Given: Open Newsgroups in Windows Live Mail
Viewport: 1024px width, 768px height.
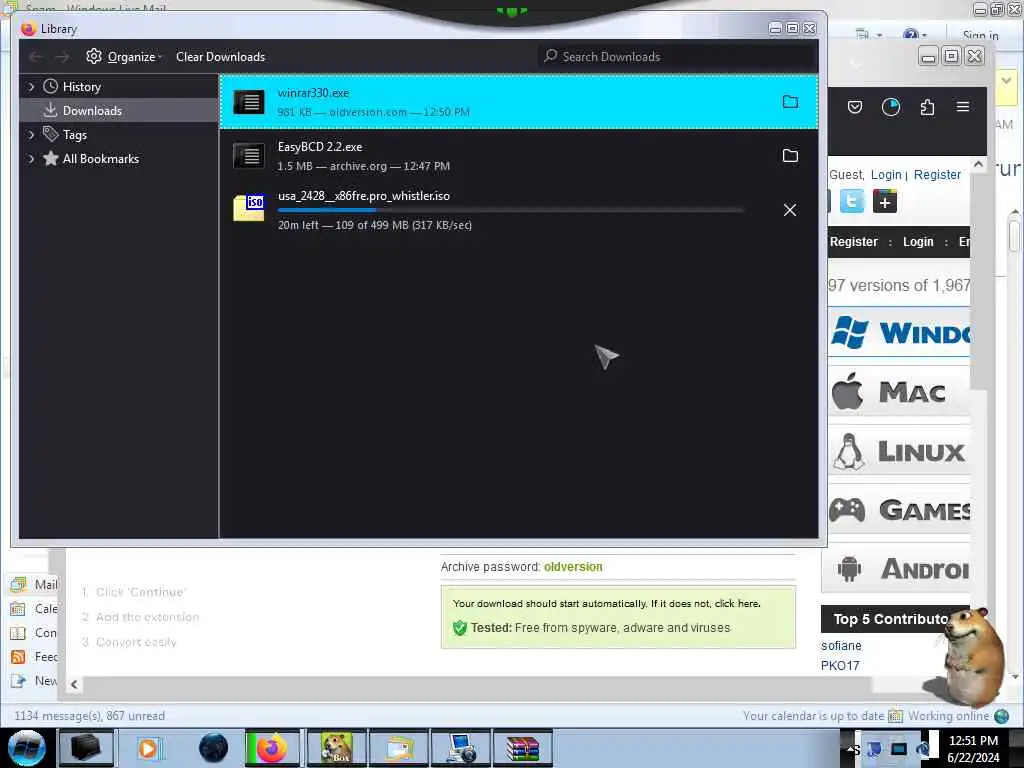Looking at the screenshot, I should [x=34, y=680].
